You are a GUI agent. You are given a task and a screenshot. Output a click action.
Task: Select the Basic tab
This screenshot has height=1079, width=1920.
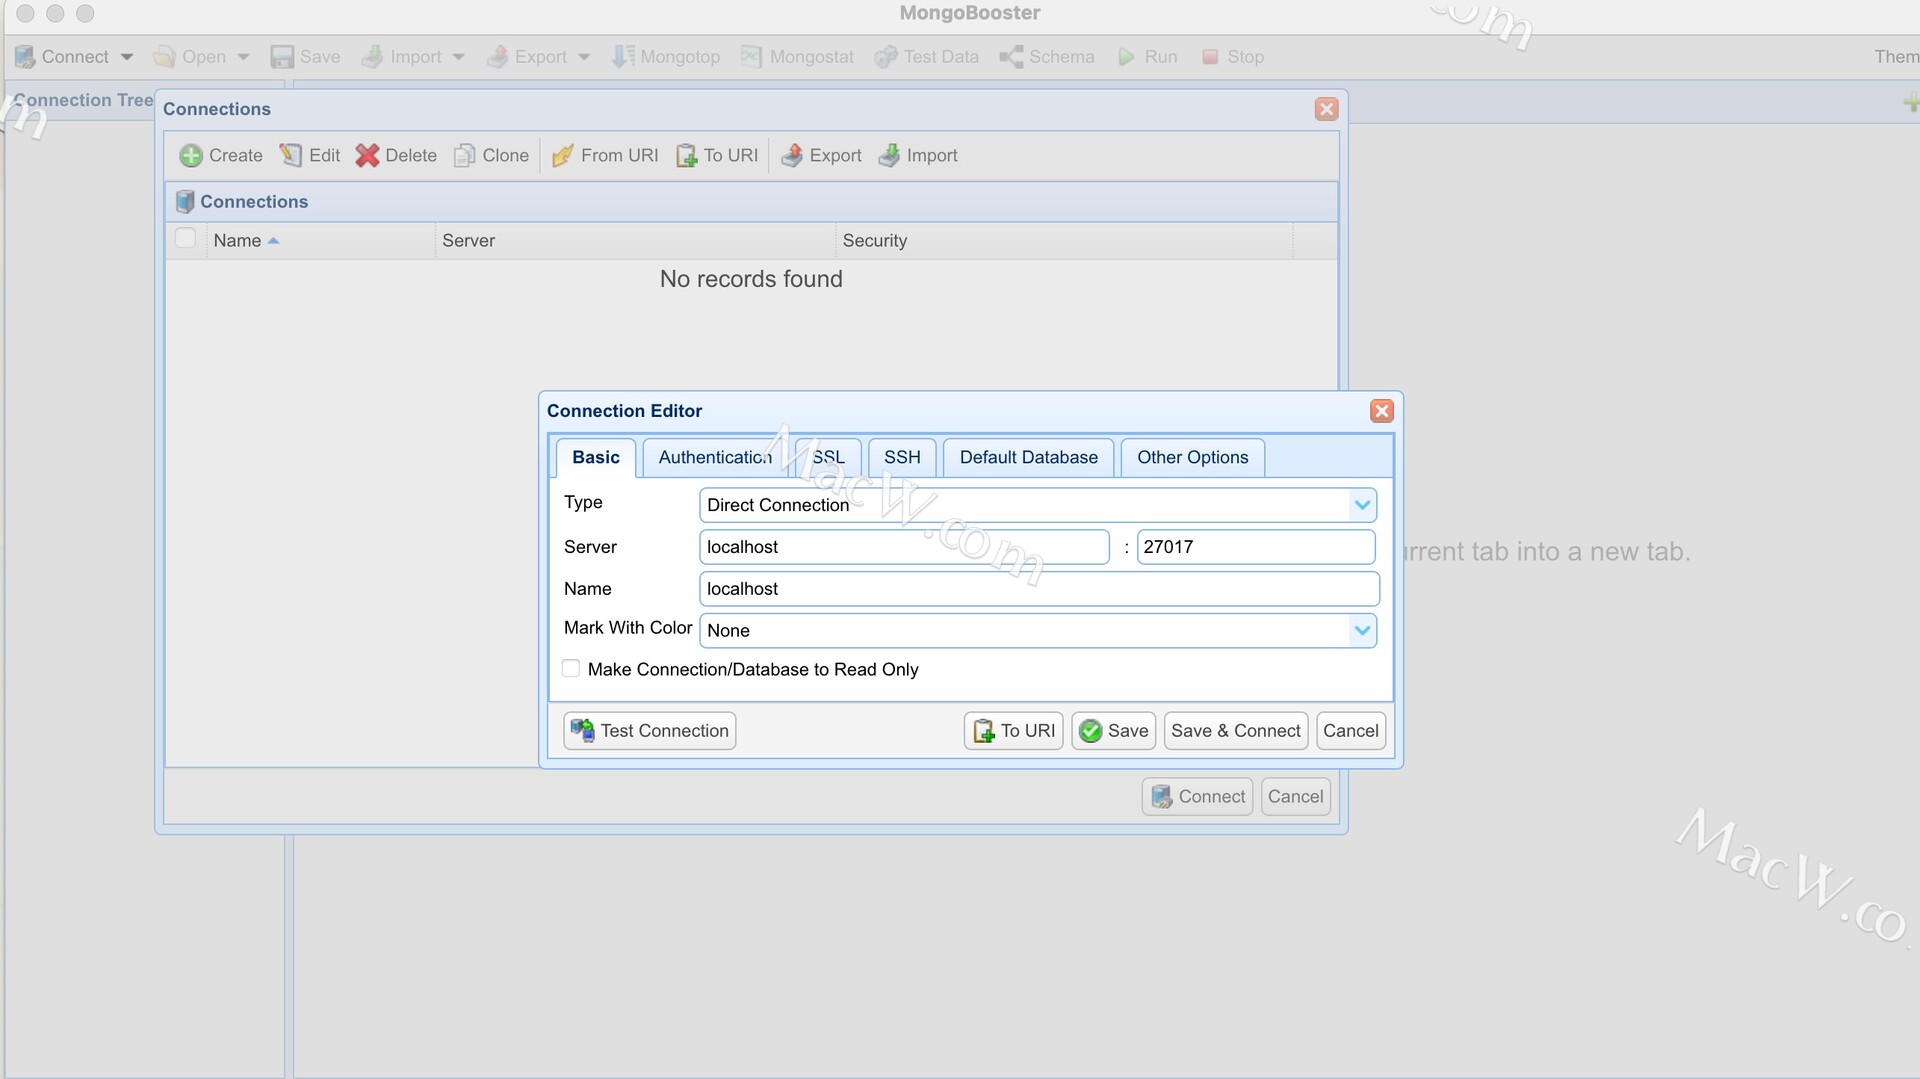click(x=596, y=457)
